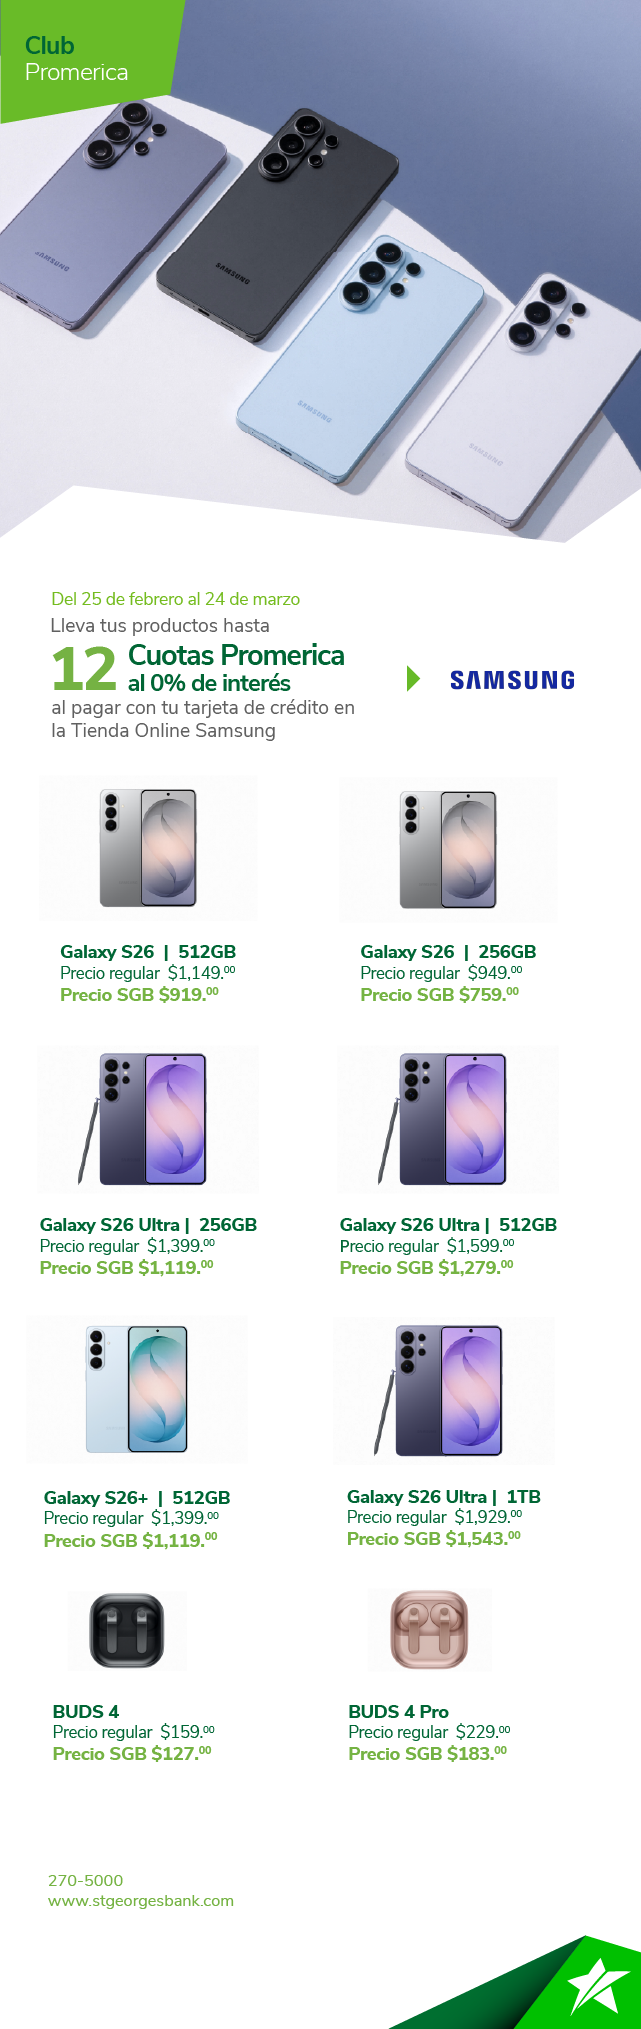
Task: Click the green arrow beside Samsung logo
Action: point(413,679)
